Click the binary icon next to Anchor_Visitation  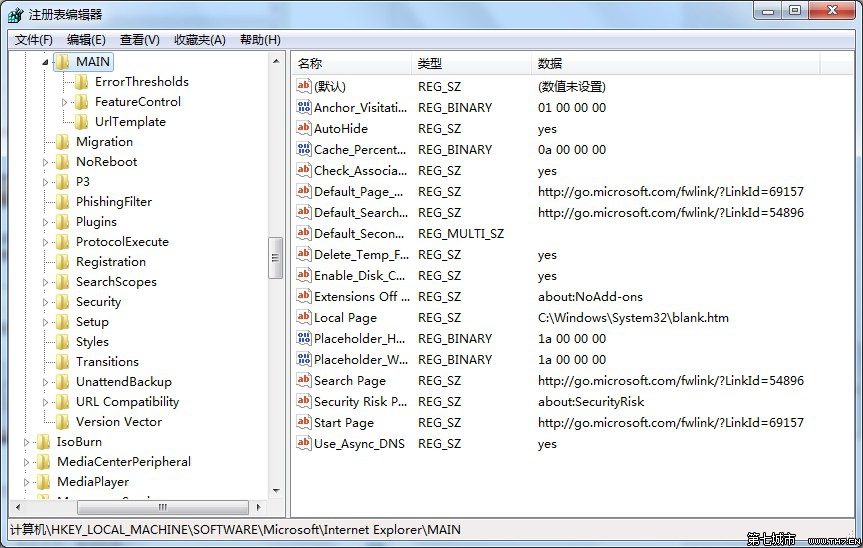[304, 107]
